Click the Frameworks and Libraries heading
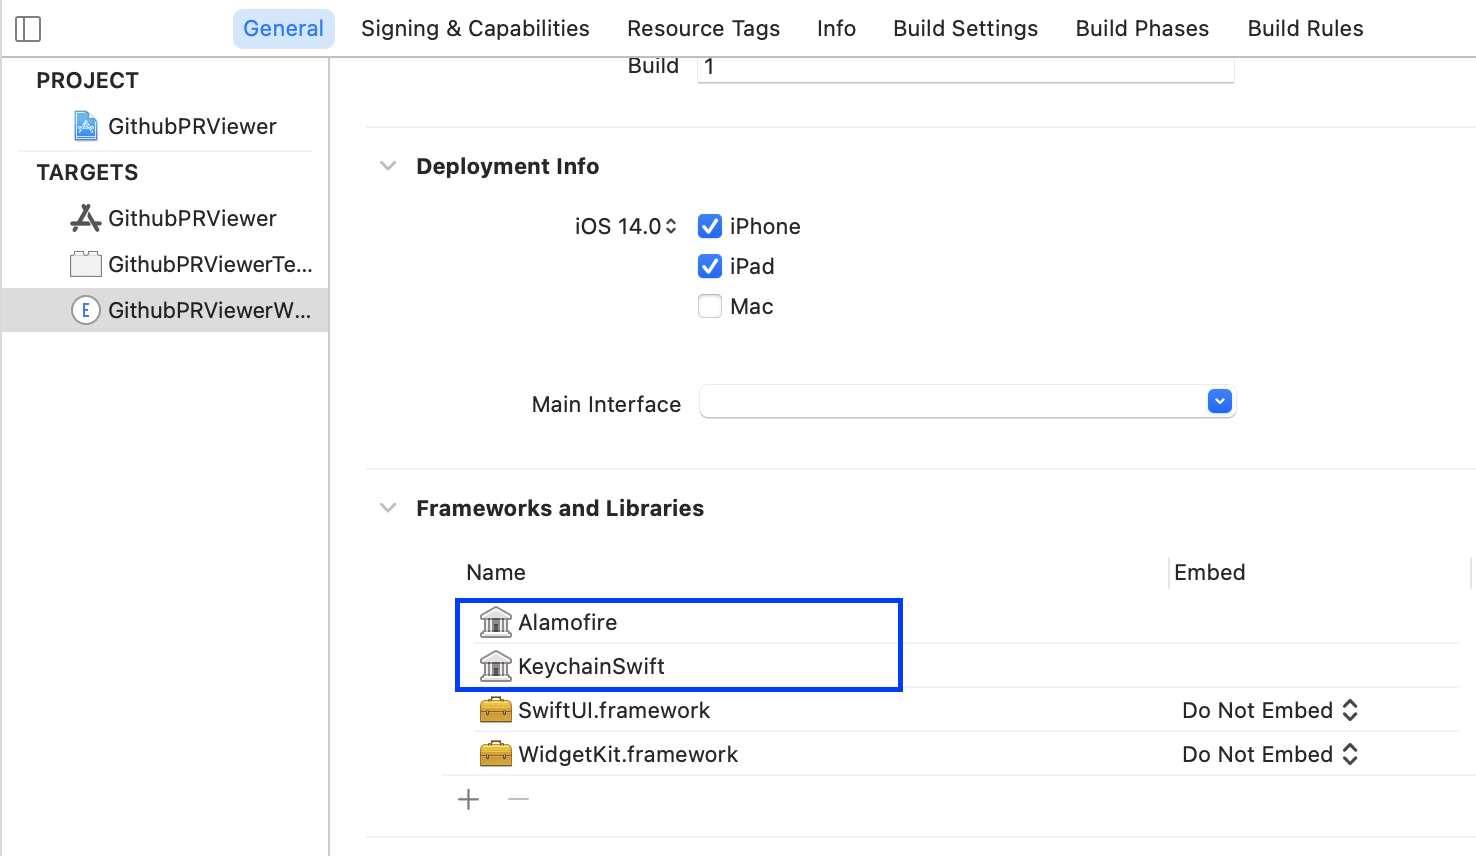Image resolution: width=1476 pixels, height=856 pixels. click(560, 508)
